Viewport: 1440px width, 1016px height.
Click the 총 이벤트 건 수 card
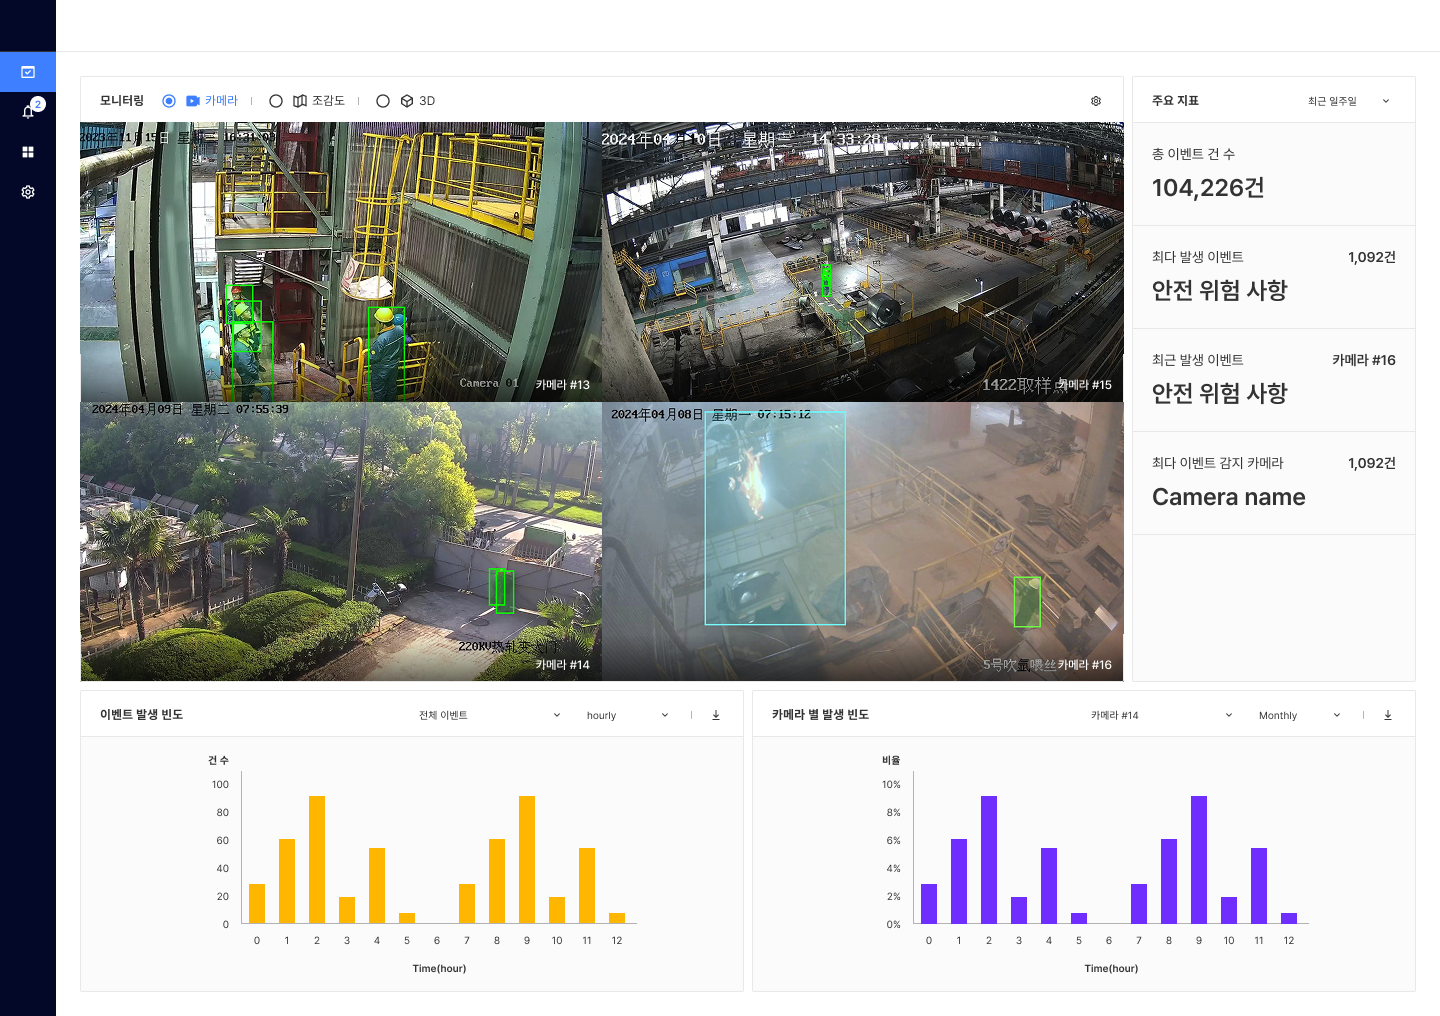point(1273,174)
